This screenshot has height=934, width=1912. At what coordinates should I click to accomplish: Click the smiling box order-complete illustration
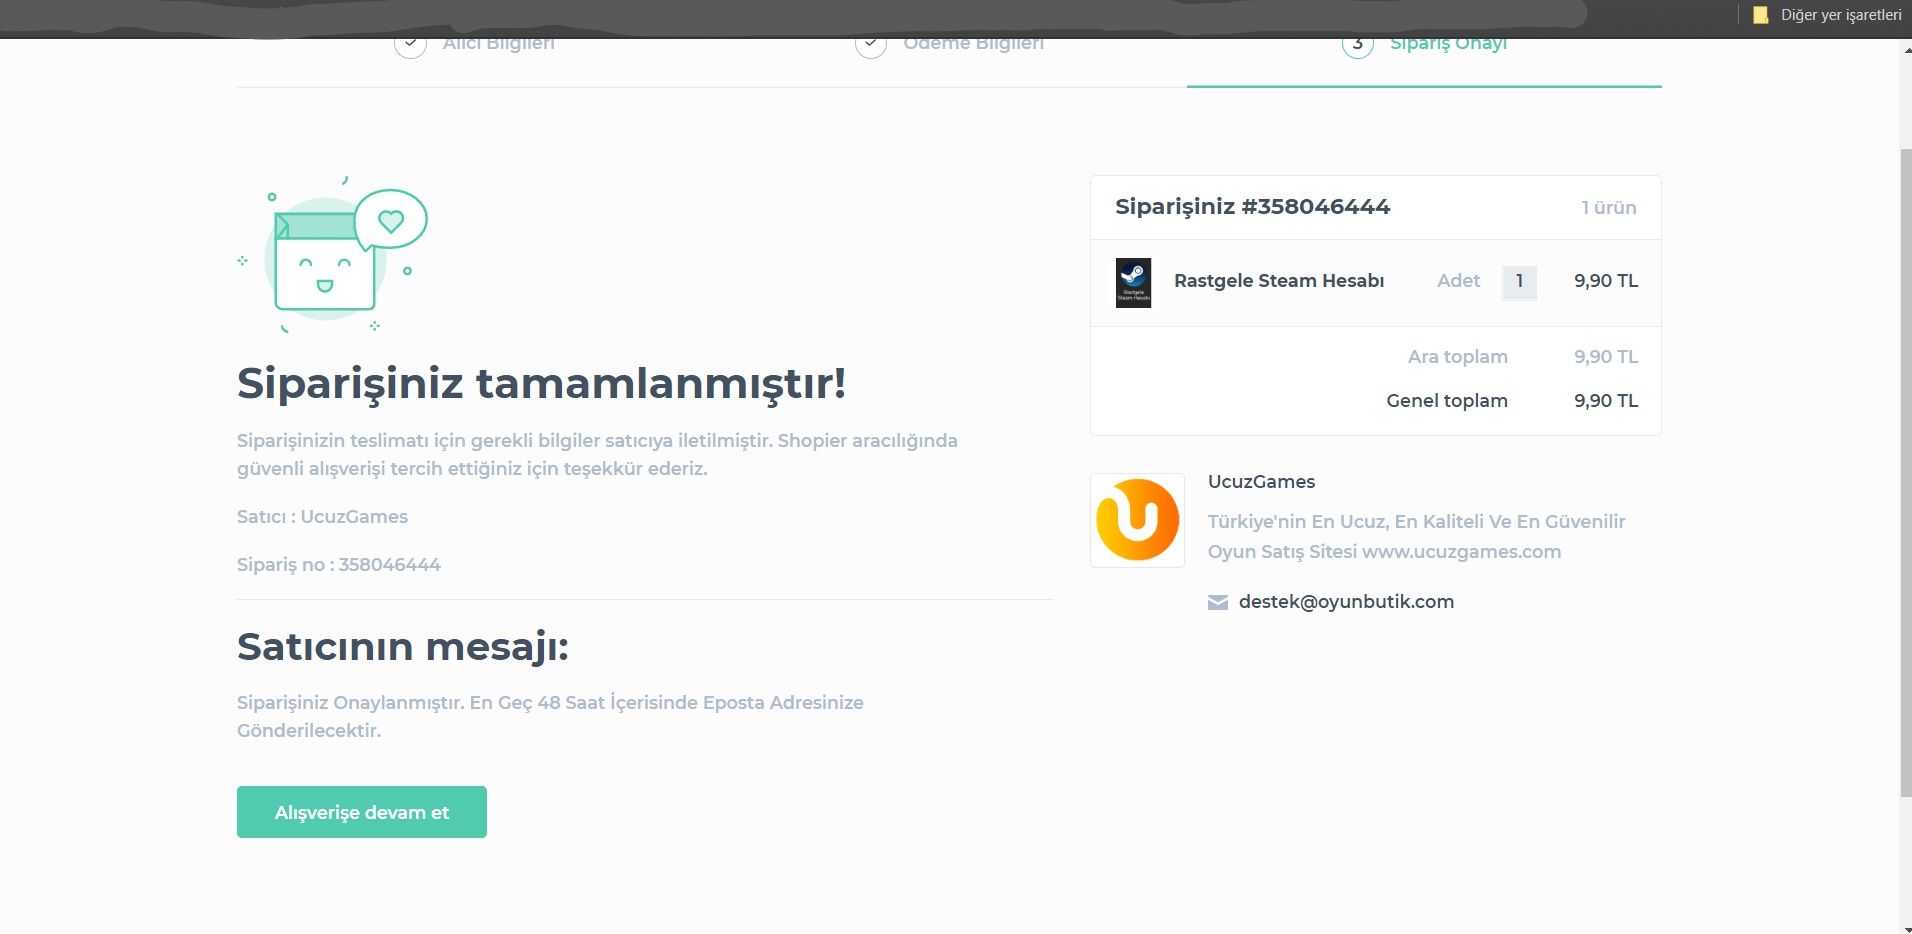pos(333,255)
